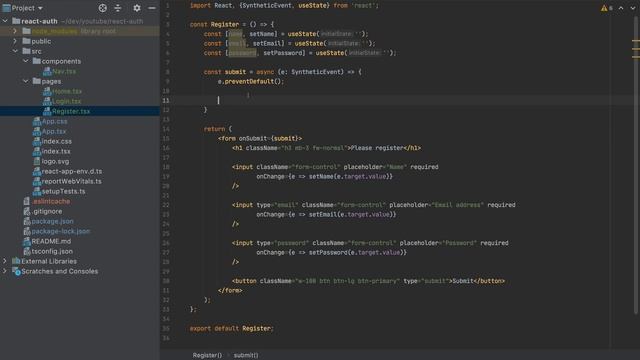Expand the public folder
Viewport: 640px width, 360px height.
15,41
